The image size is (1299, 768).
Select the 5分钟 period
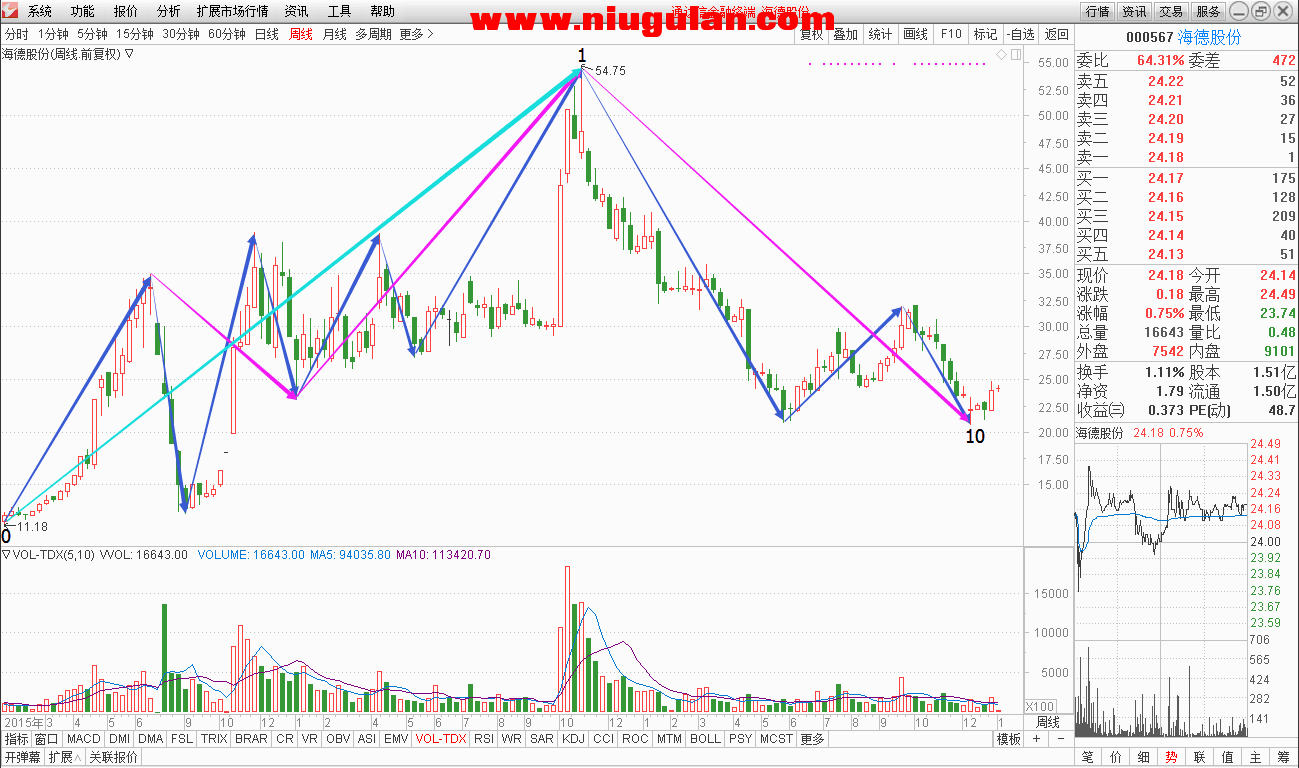92,34
